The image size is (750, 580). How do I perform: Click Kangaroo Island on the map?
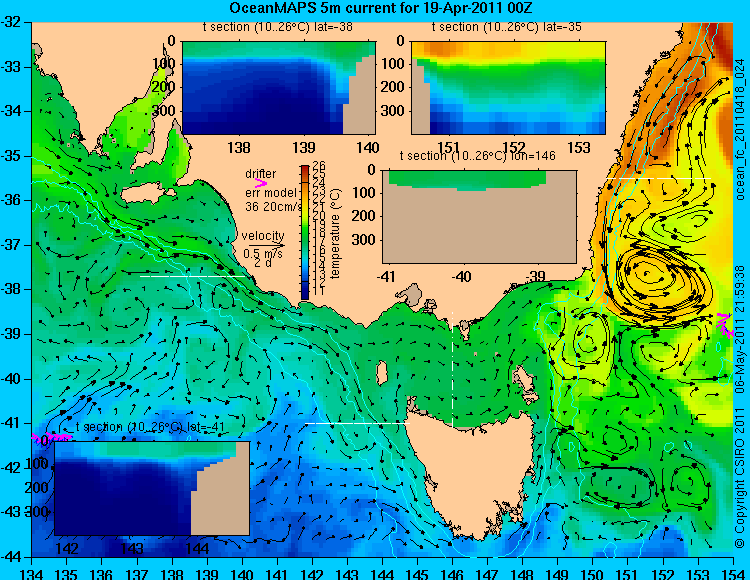coord(145,194)
